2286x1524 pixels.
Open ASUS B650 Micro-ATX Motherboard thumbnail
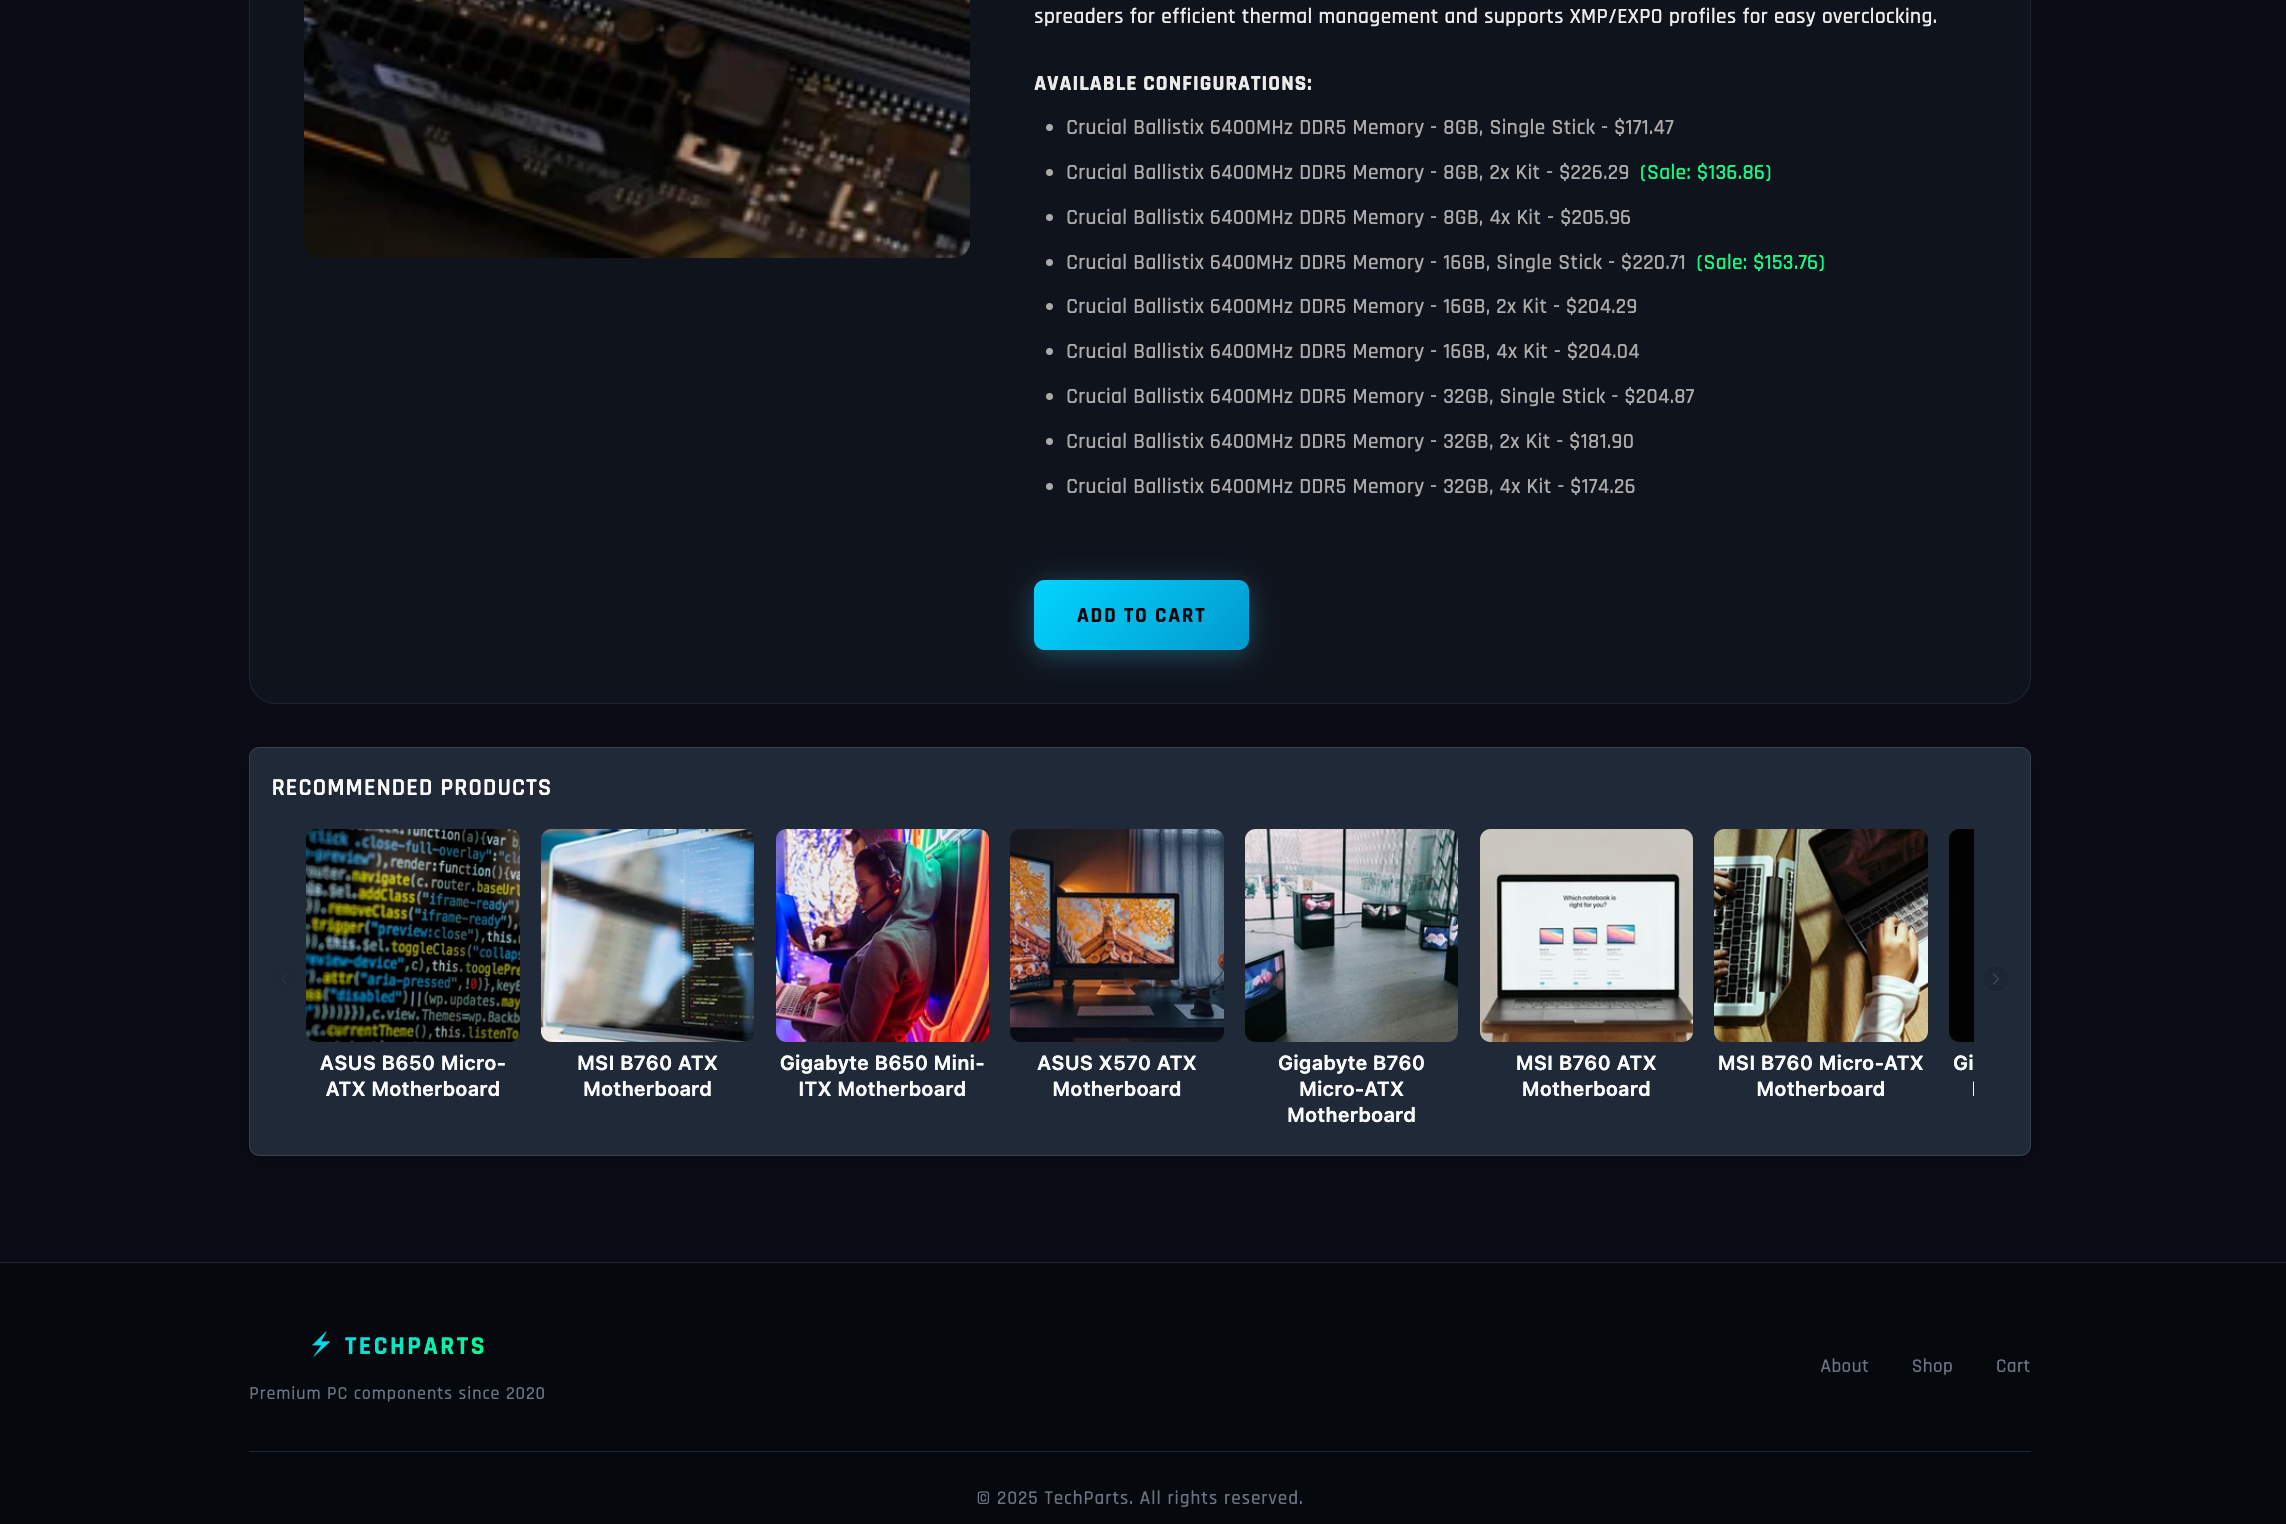pos(412,934)
